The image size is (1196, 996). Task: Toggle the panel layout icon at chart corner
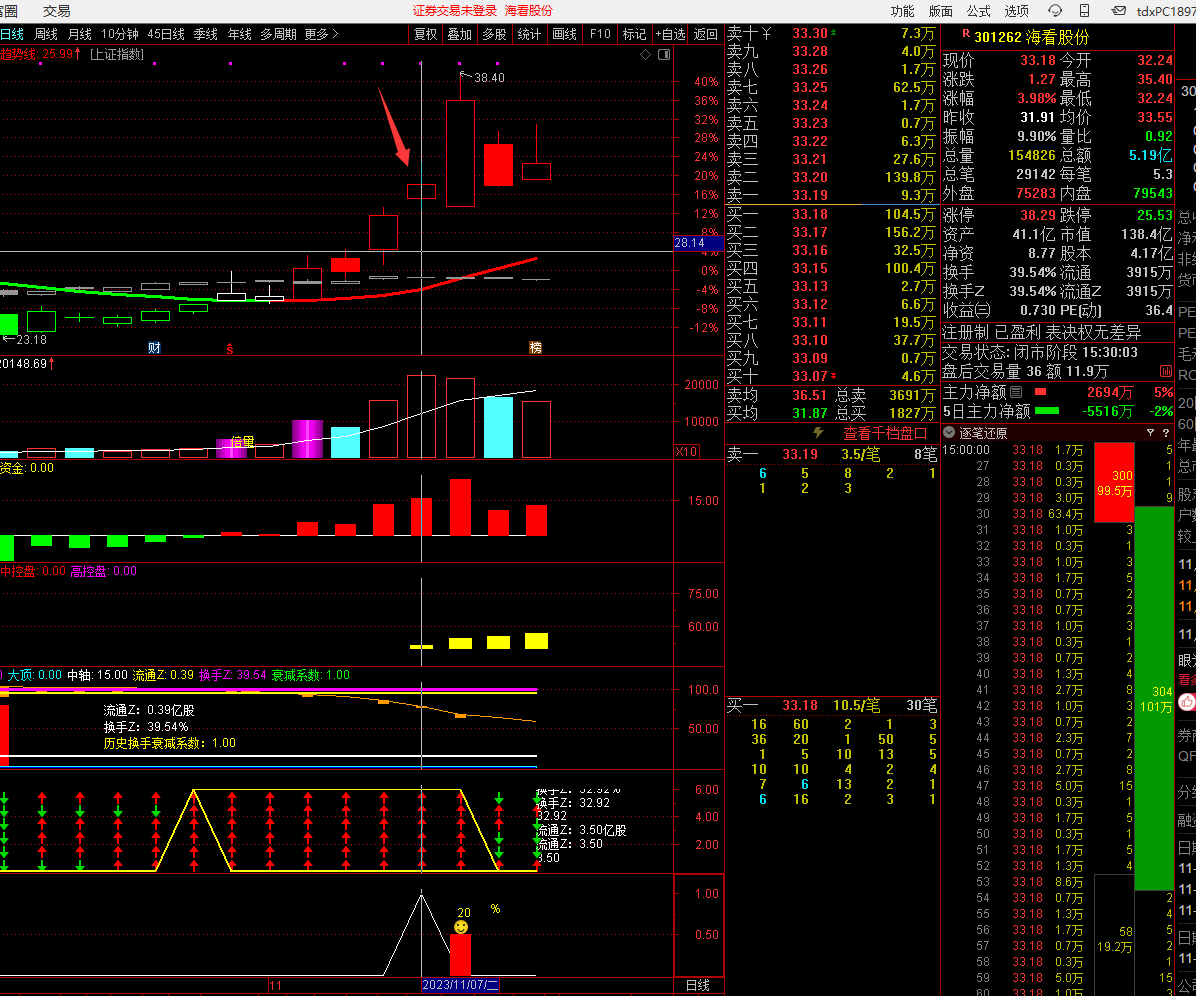(x=662, y=54)
